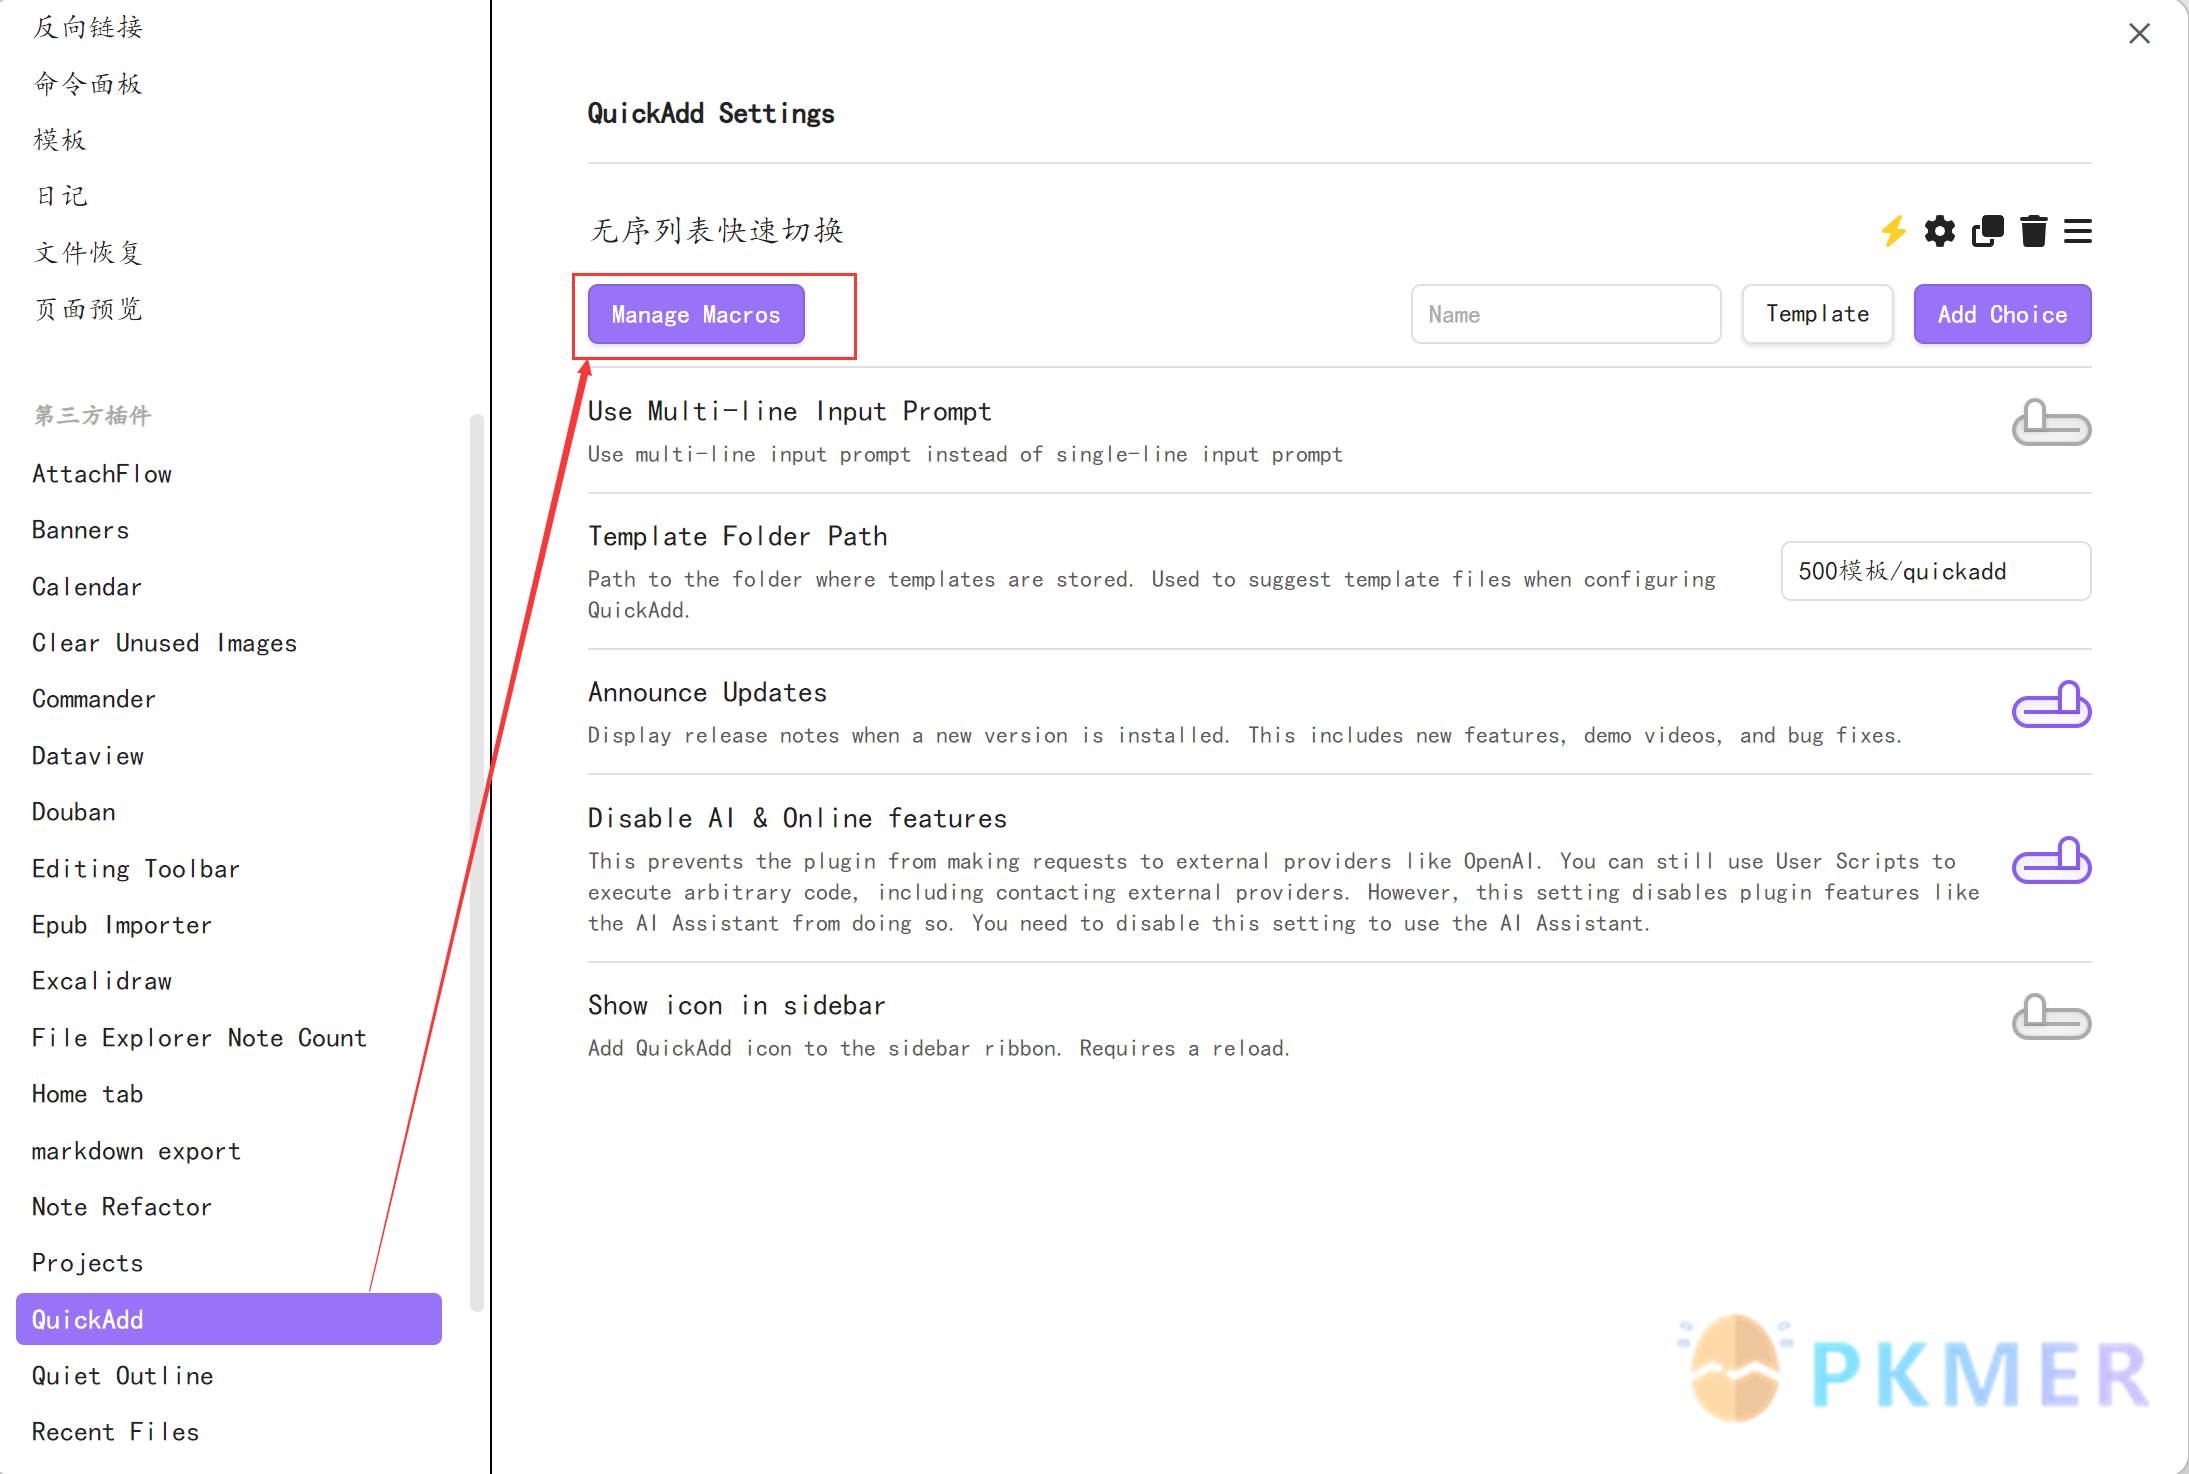
Task: Open the gear configure icon for the choice
Action: (x=1940, y=231)
